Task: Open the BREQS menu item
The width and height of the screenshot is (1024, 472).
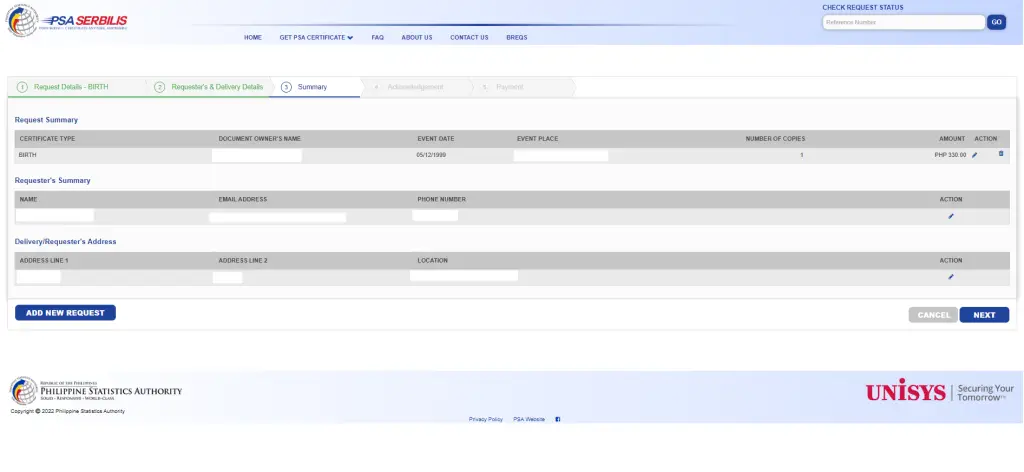Action: point(517,38)
